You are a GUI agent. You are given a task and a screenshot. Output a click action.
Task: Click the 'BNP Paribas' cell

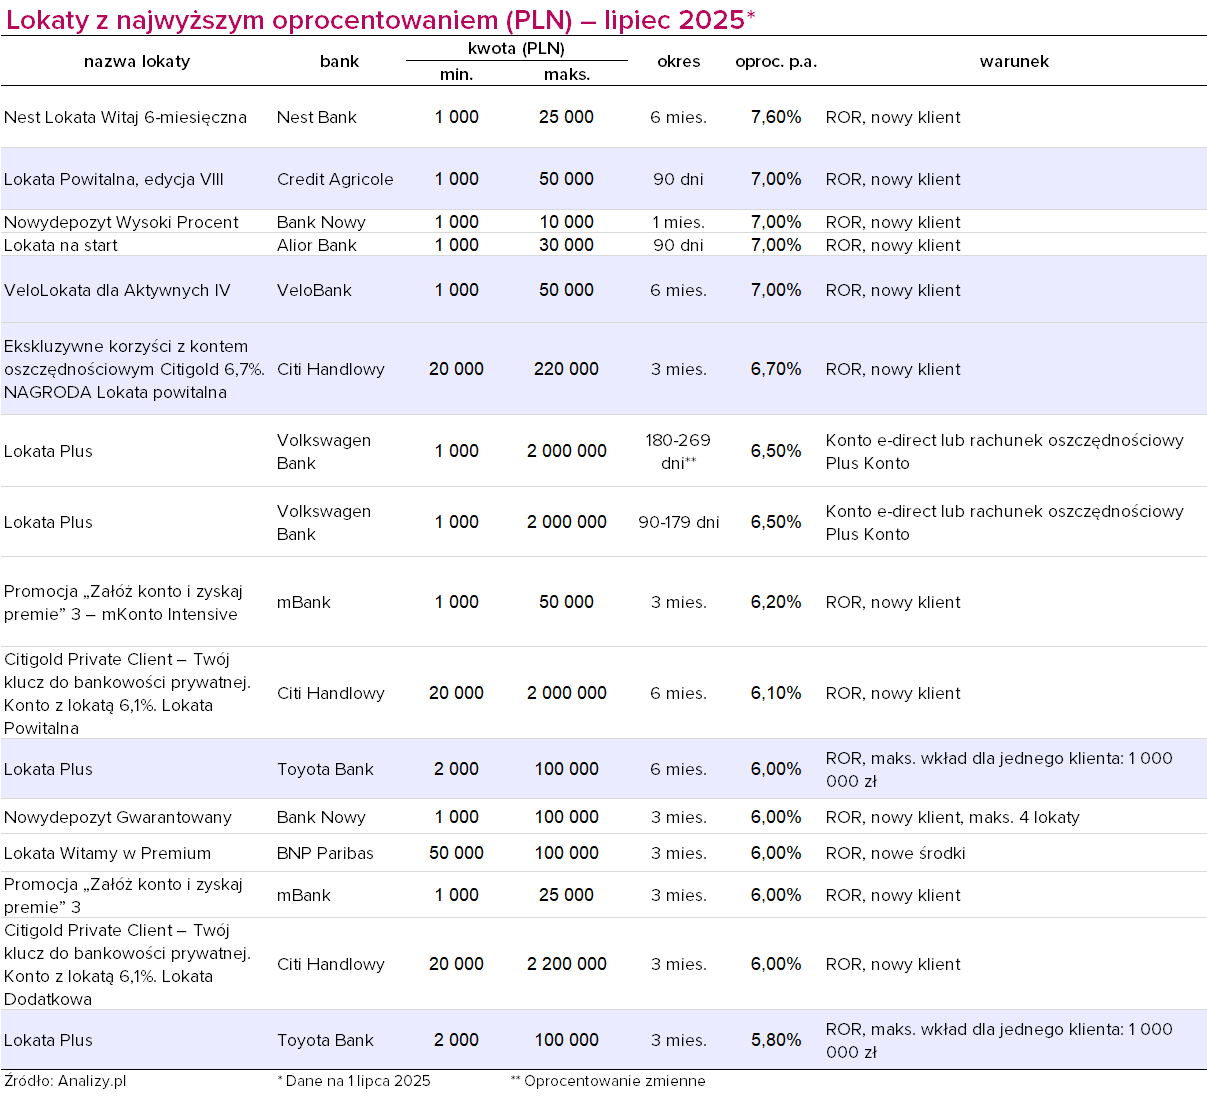pyautogui.click(x=325, y=853)
